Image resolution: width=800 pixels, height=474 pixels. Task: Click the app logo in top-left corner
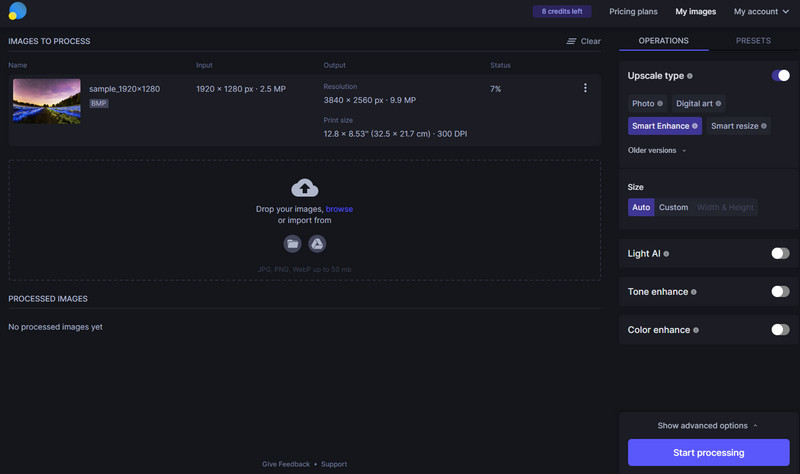[17, 12]
